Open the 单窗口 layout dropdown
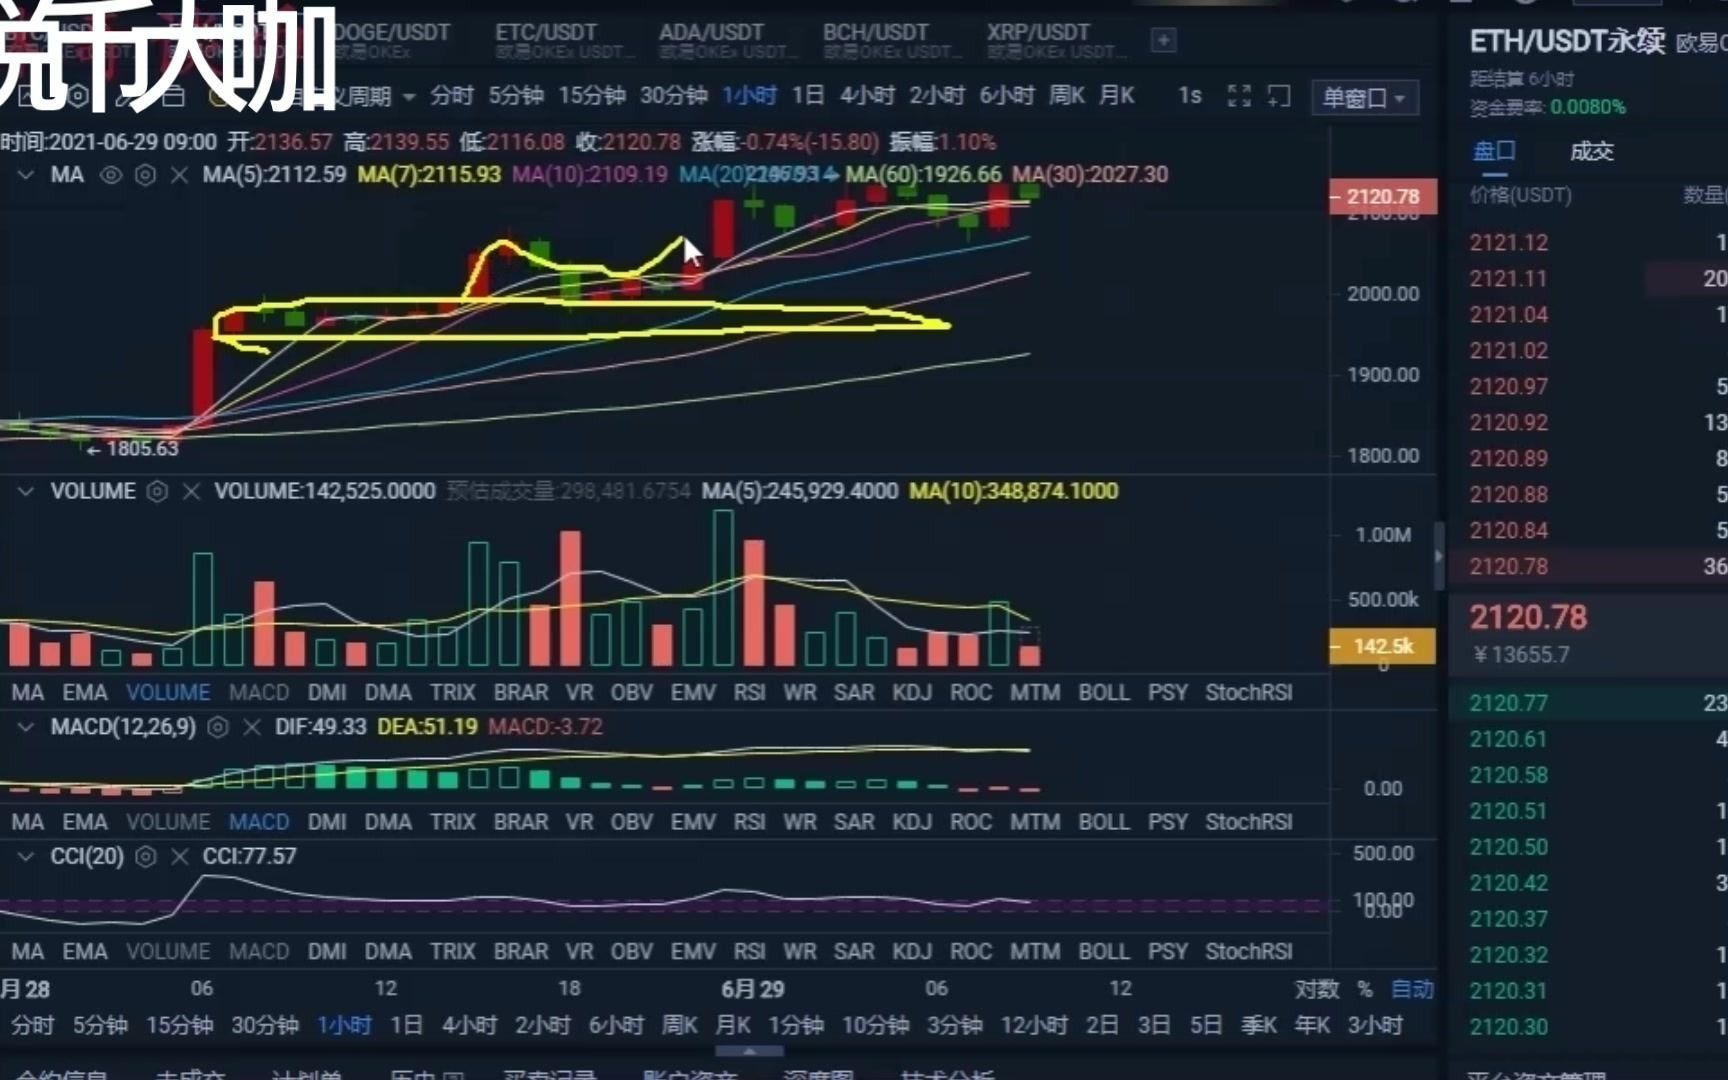Viewport: 1728px width, 1080px height. click(x=1364, y=98)
